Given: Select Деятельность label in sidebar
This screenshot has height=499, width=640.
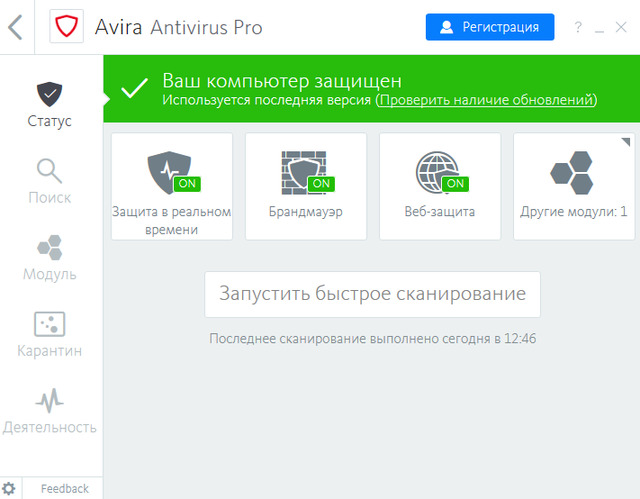Looking at the screenshot, I should click(x=49, y=427).
